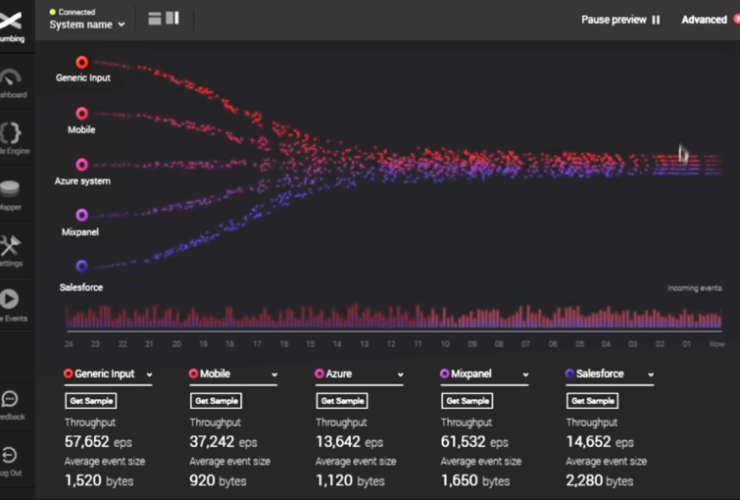This screenshot has width=740, height=500.
Task: Open the Dashboard gauge icon in sidebar
Action: point(10,78)
